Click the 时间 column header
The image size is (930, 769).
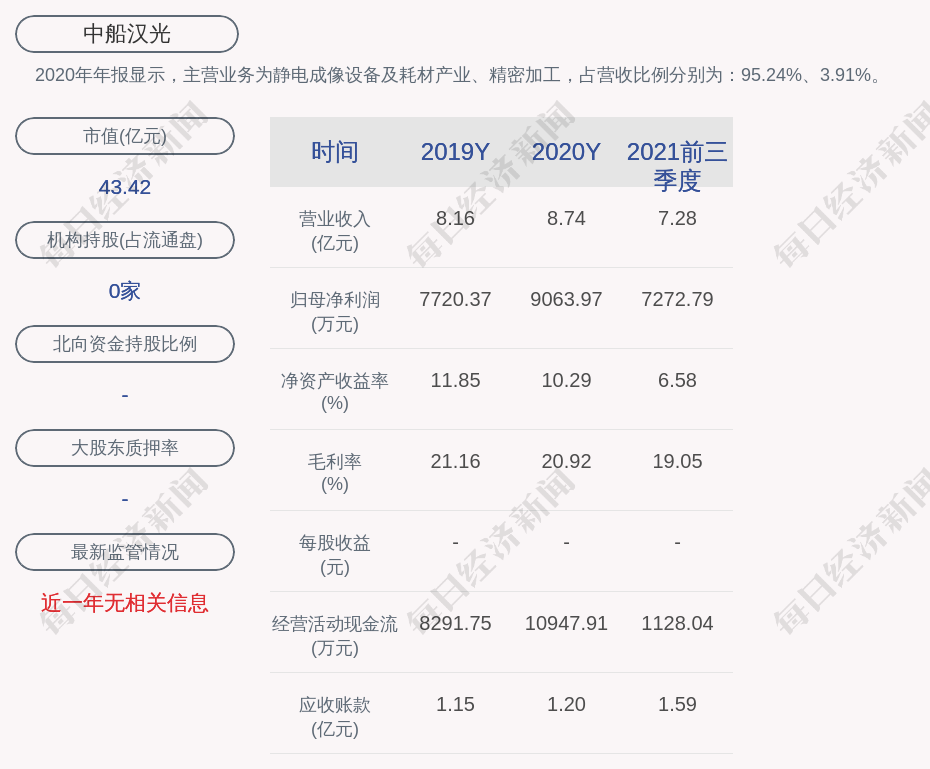(x=335, y=152)
